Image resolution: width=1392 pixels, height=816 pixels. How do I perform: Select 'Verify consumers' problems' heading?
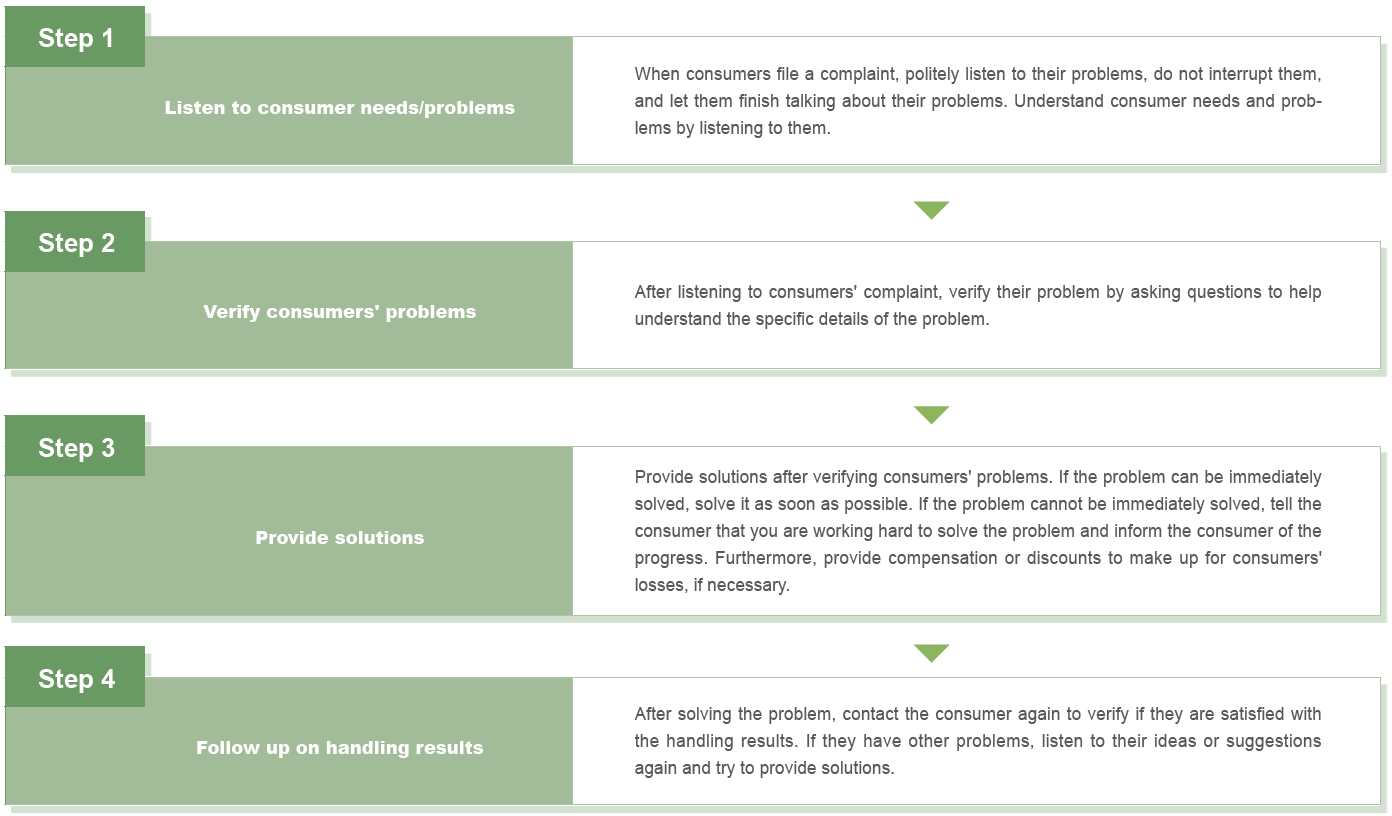coord(340,312)
